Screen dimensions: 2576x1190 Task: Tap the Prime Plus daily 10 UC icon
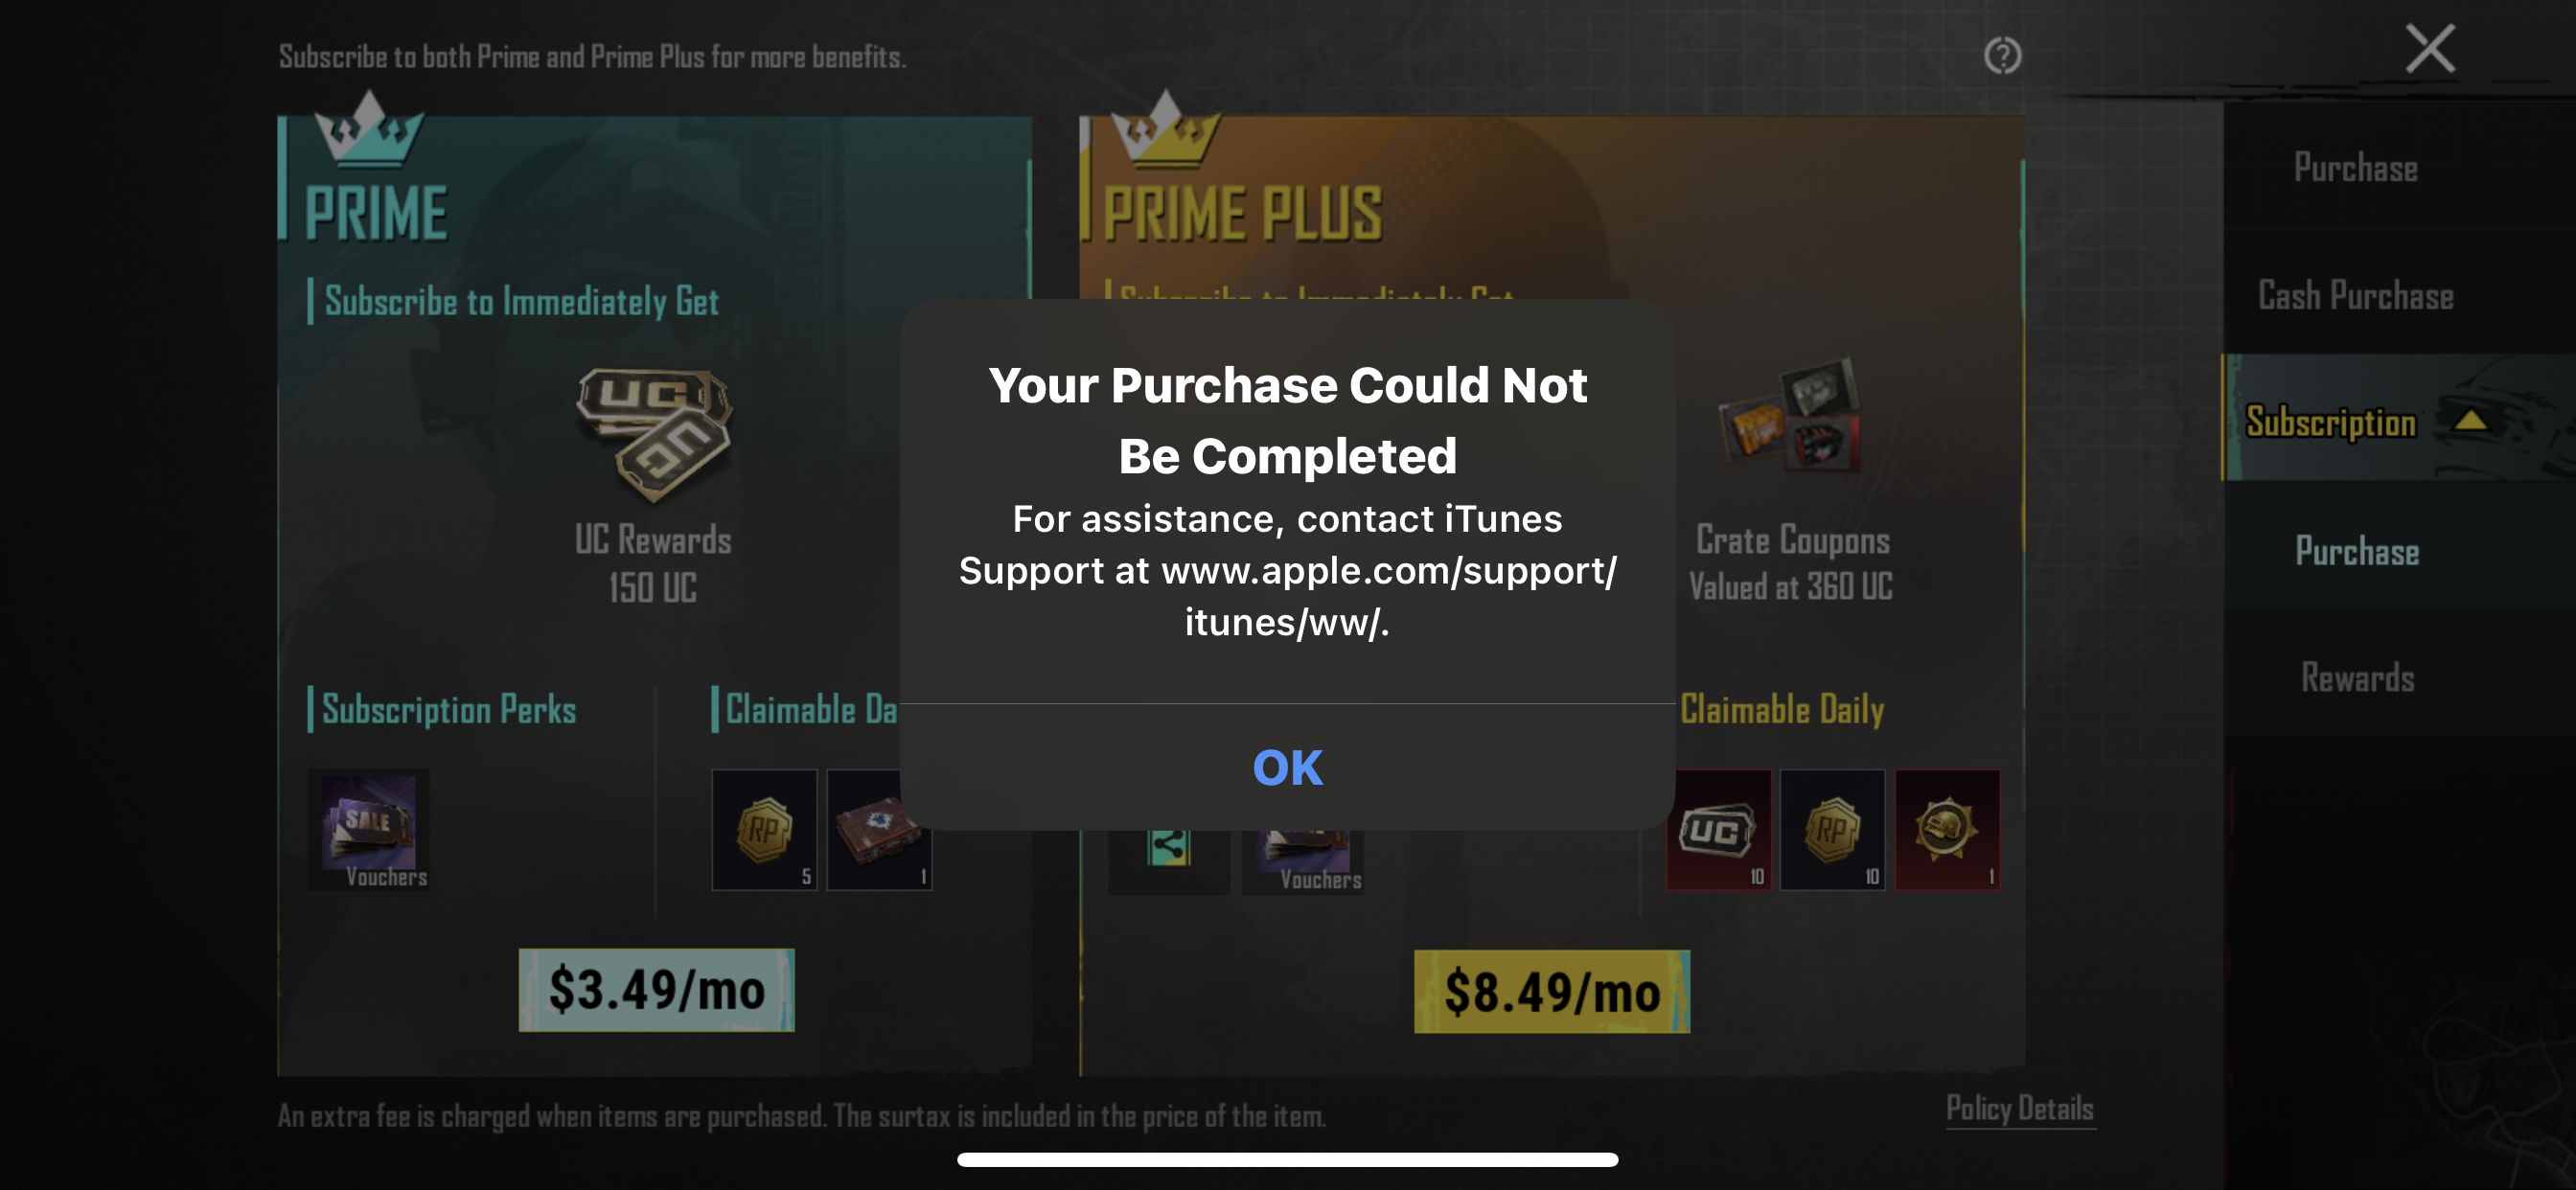coord(1718,829)
